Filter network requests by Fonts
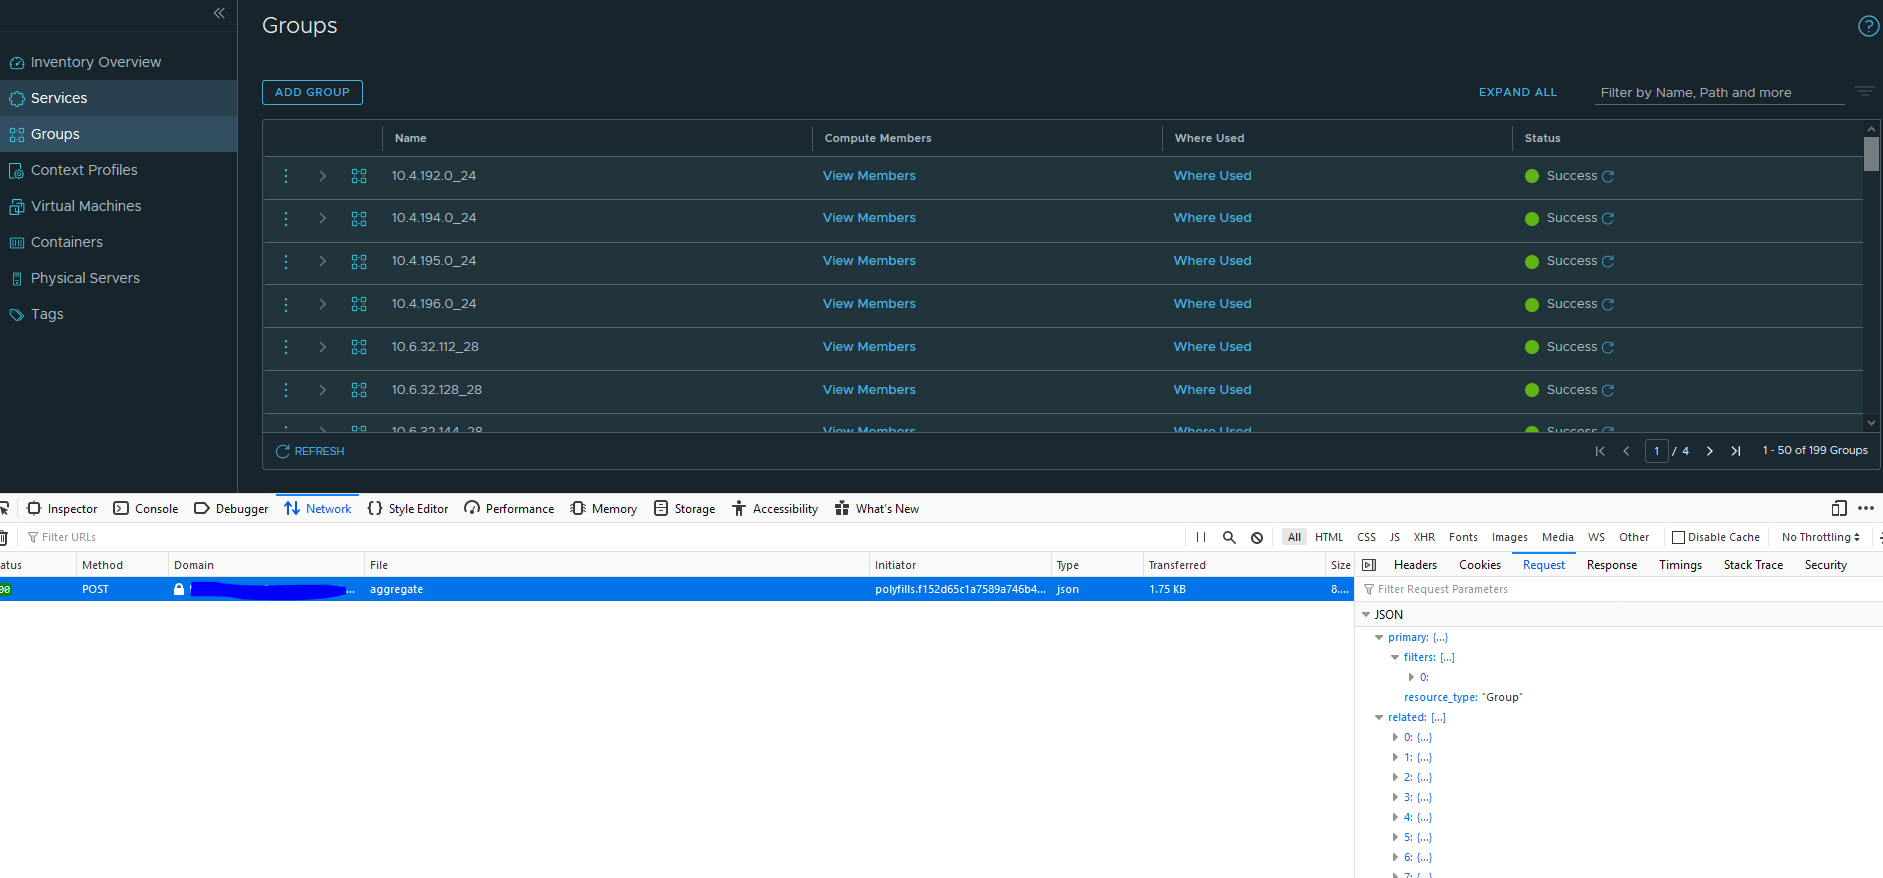This screenshot has width=1883, height=878. coord(1463,537)
